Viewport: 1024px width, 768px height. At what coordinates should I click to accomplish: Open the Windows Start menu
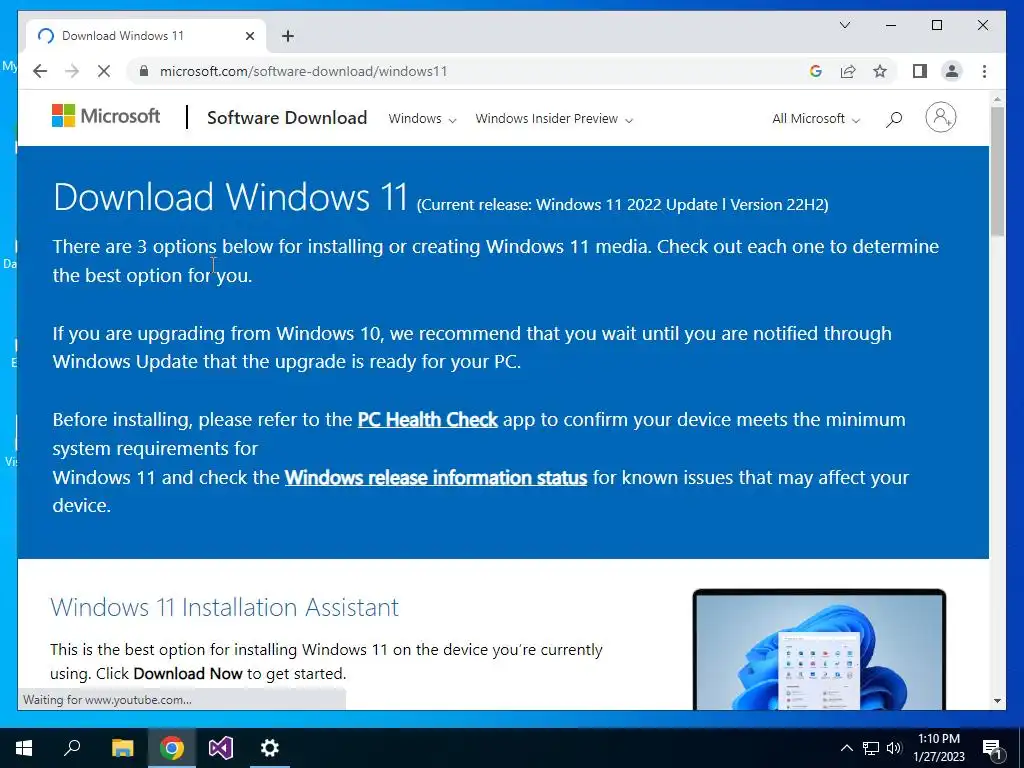[x=24, y=748]
